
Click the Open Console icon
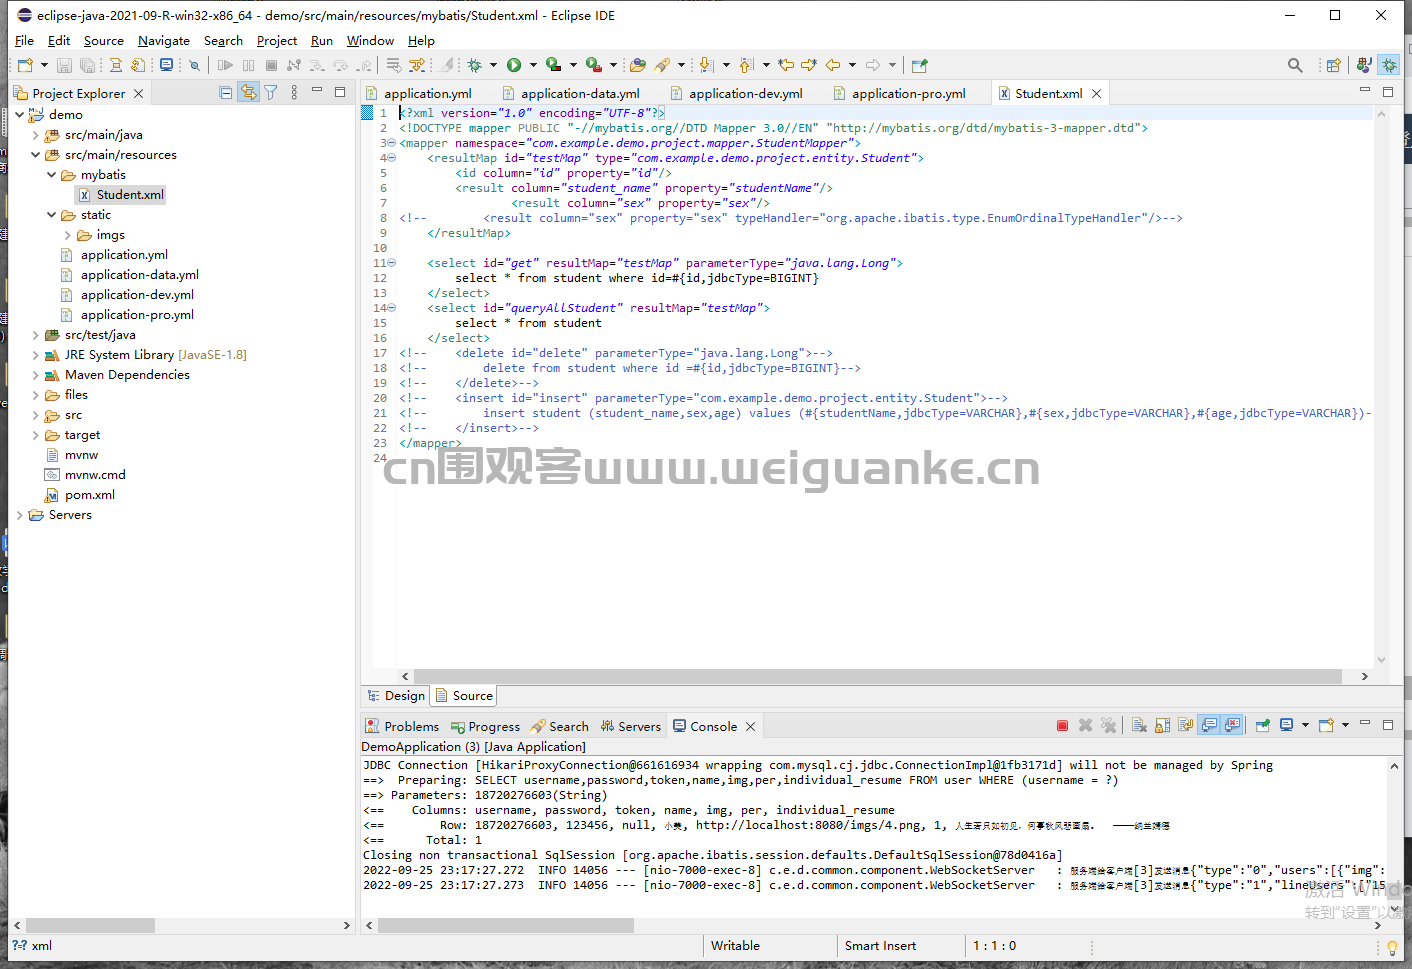(x=1326, y=726)
